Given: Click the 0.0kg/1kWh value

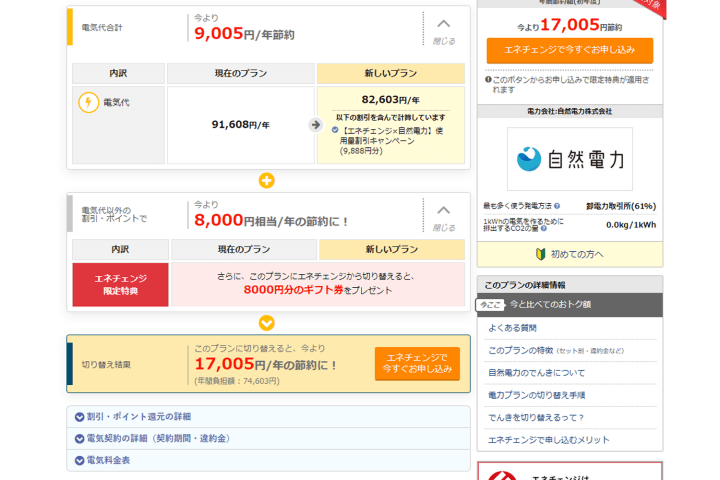Looking at the screenshot, I should pos(631,225).
